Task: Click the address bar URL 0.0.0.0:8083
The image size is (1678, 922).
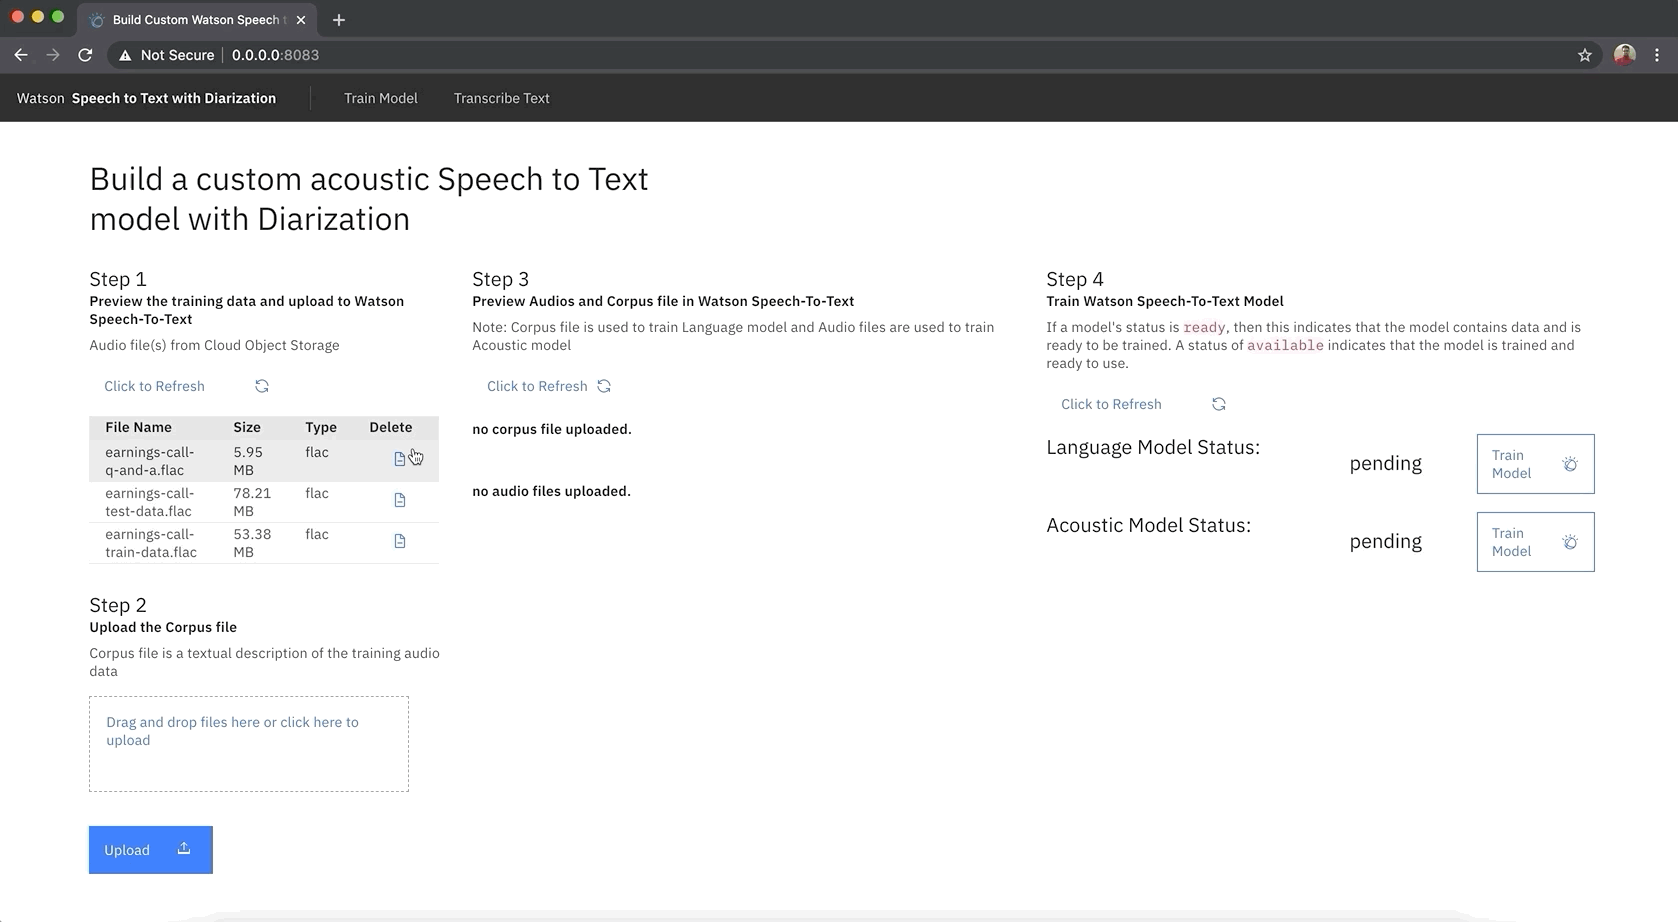Action: (x=275, y=55)
